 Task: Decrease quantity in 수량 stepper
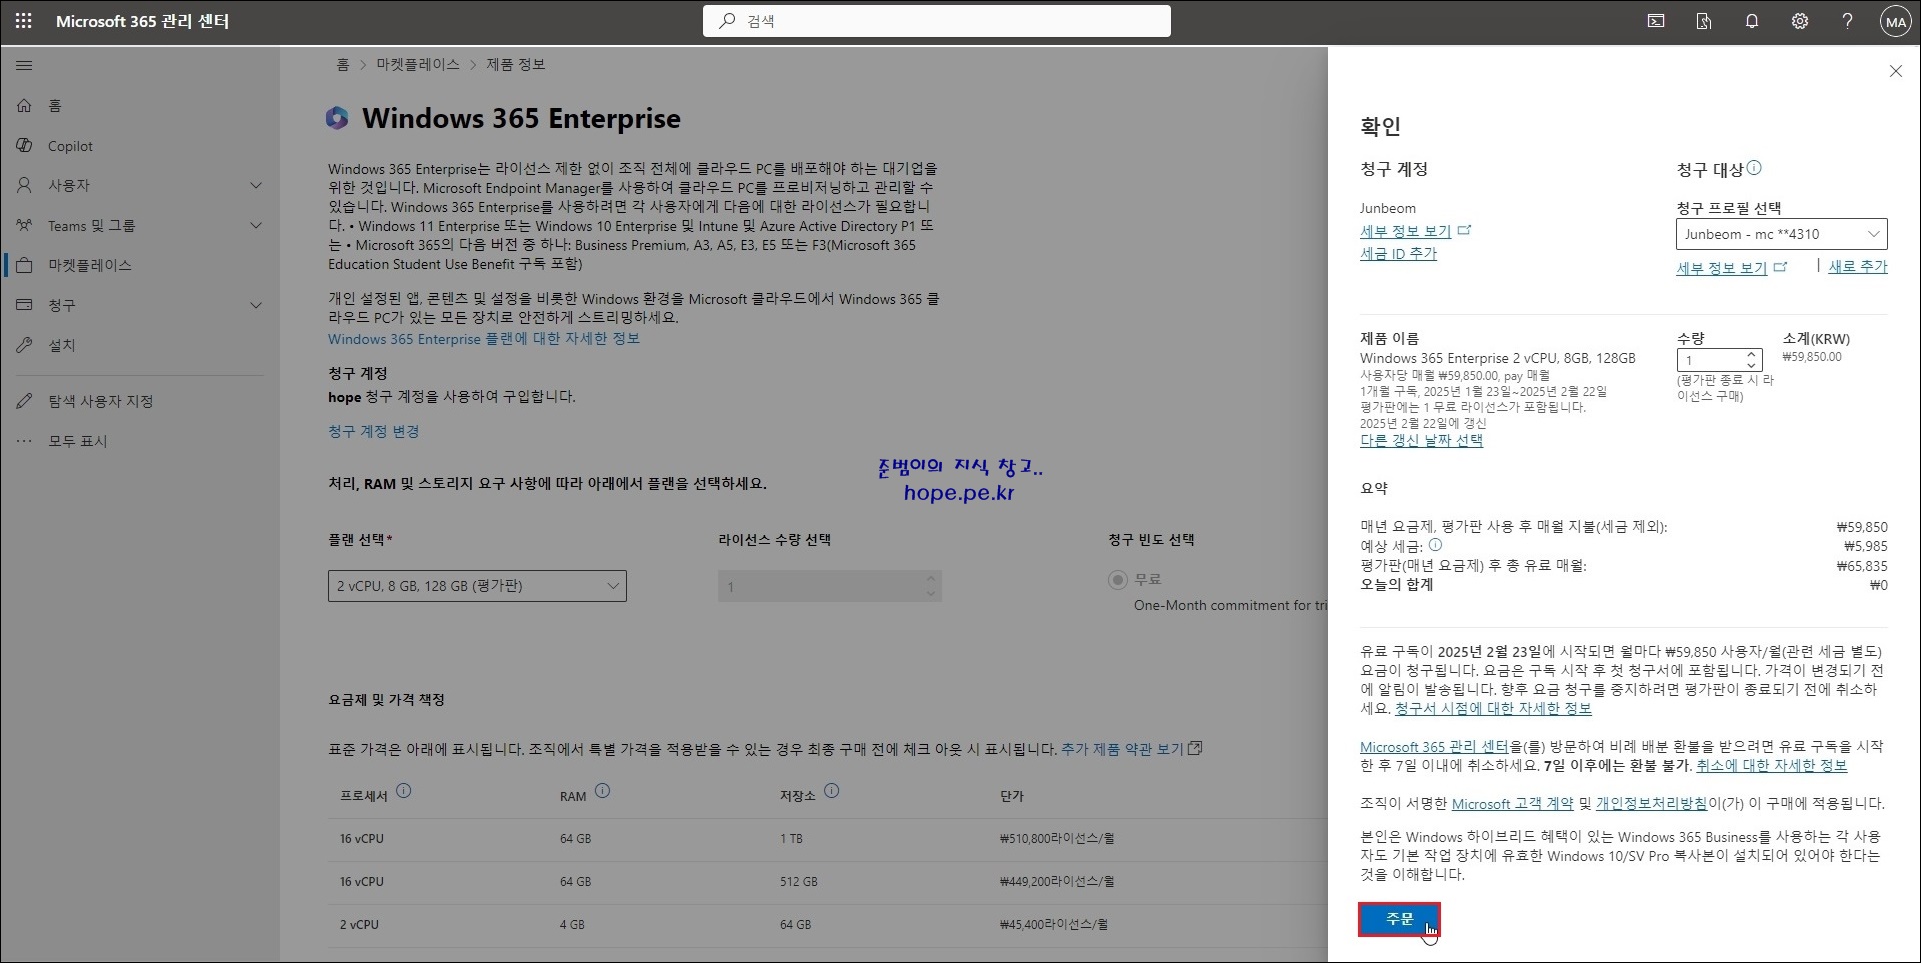coord(1752,365)
